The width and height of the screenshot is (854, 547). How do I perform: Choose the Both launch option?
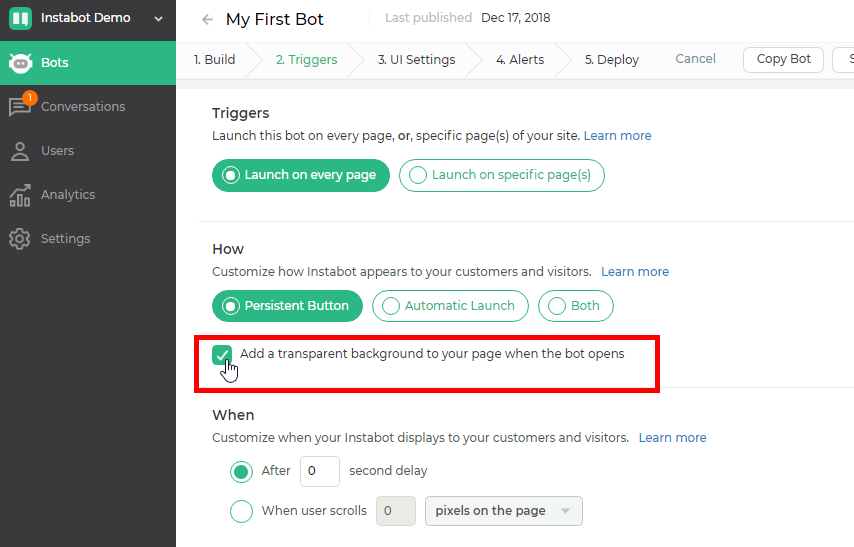pos(576,306)
